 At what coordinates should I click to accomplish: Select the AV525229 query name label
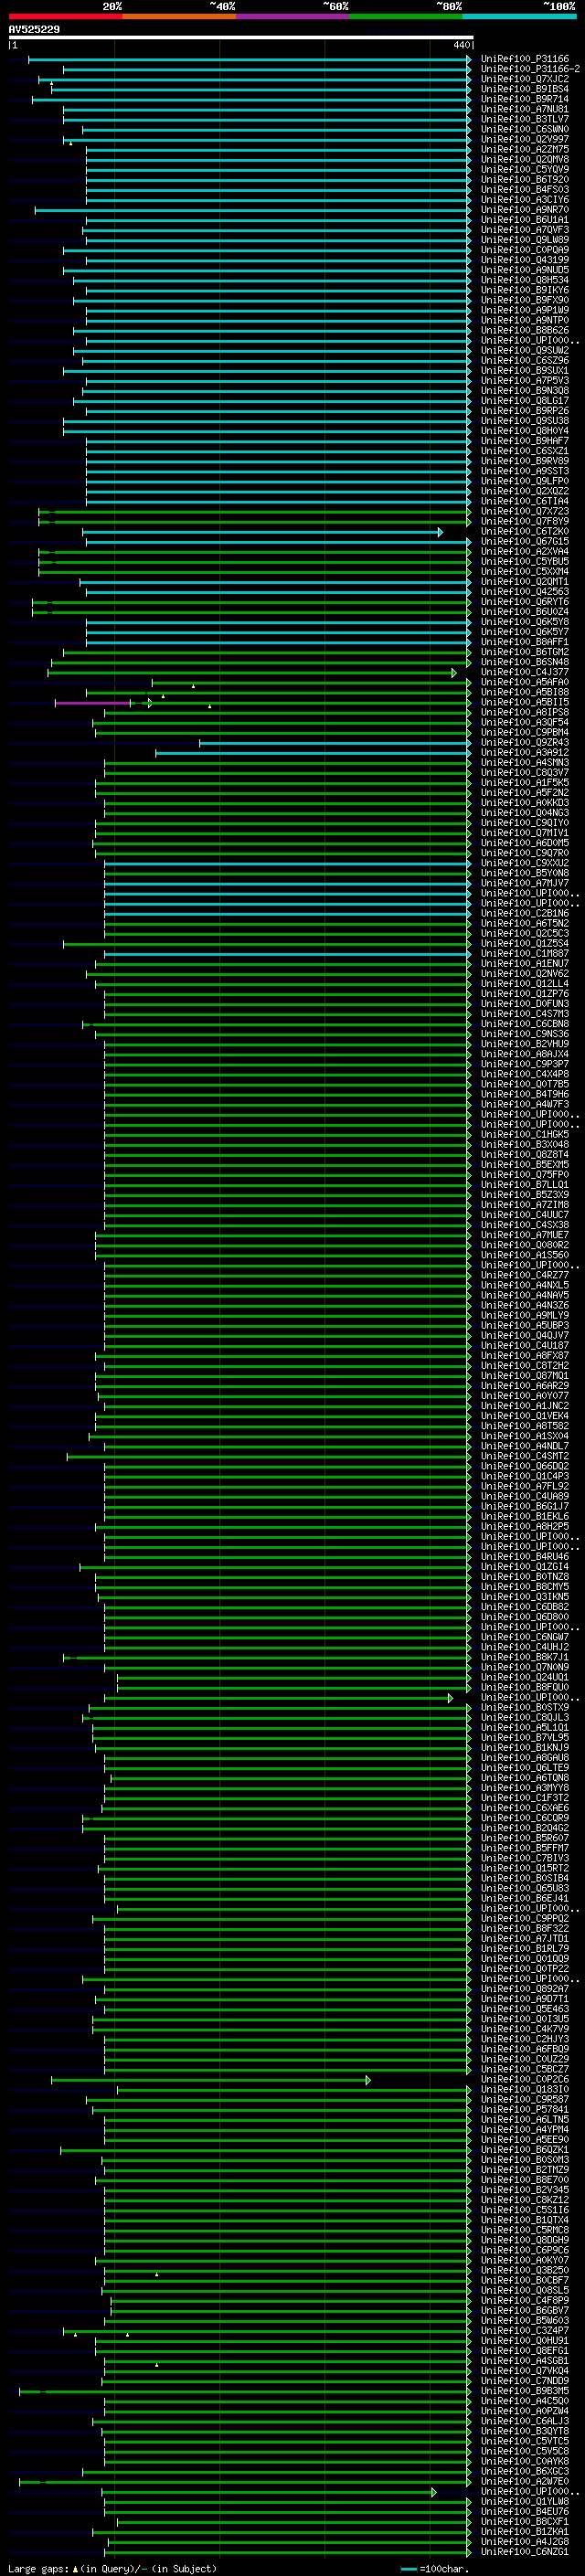pyautogui.click(x=34, y=29)
